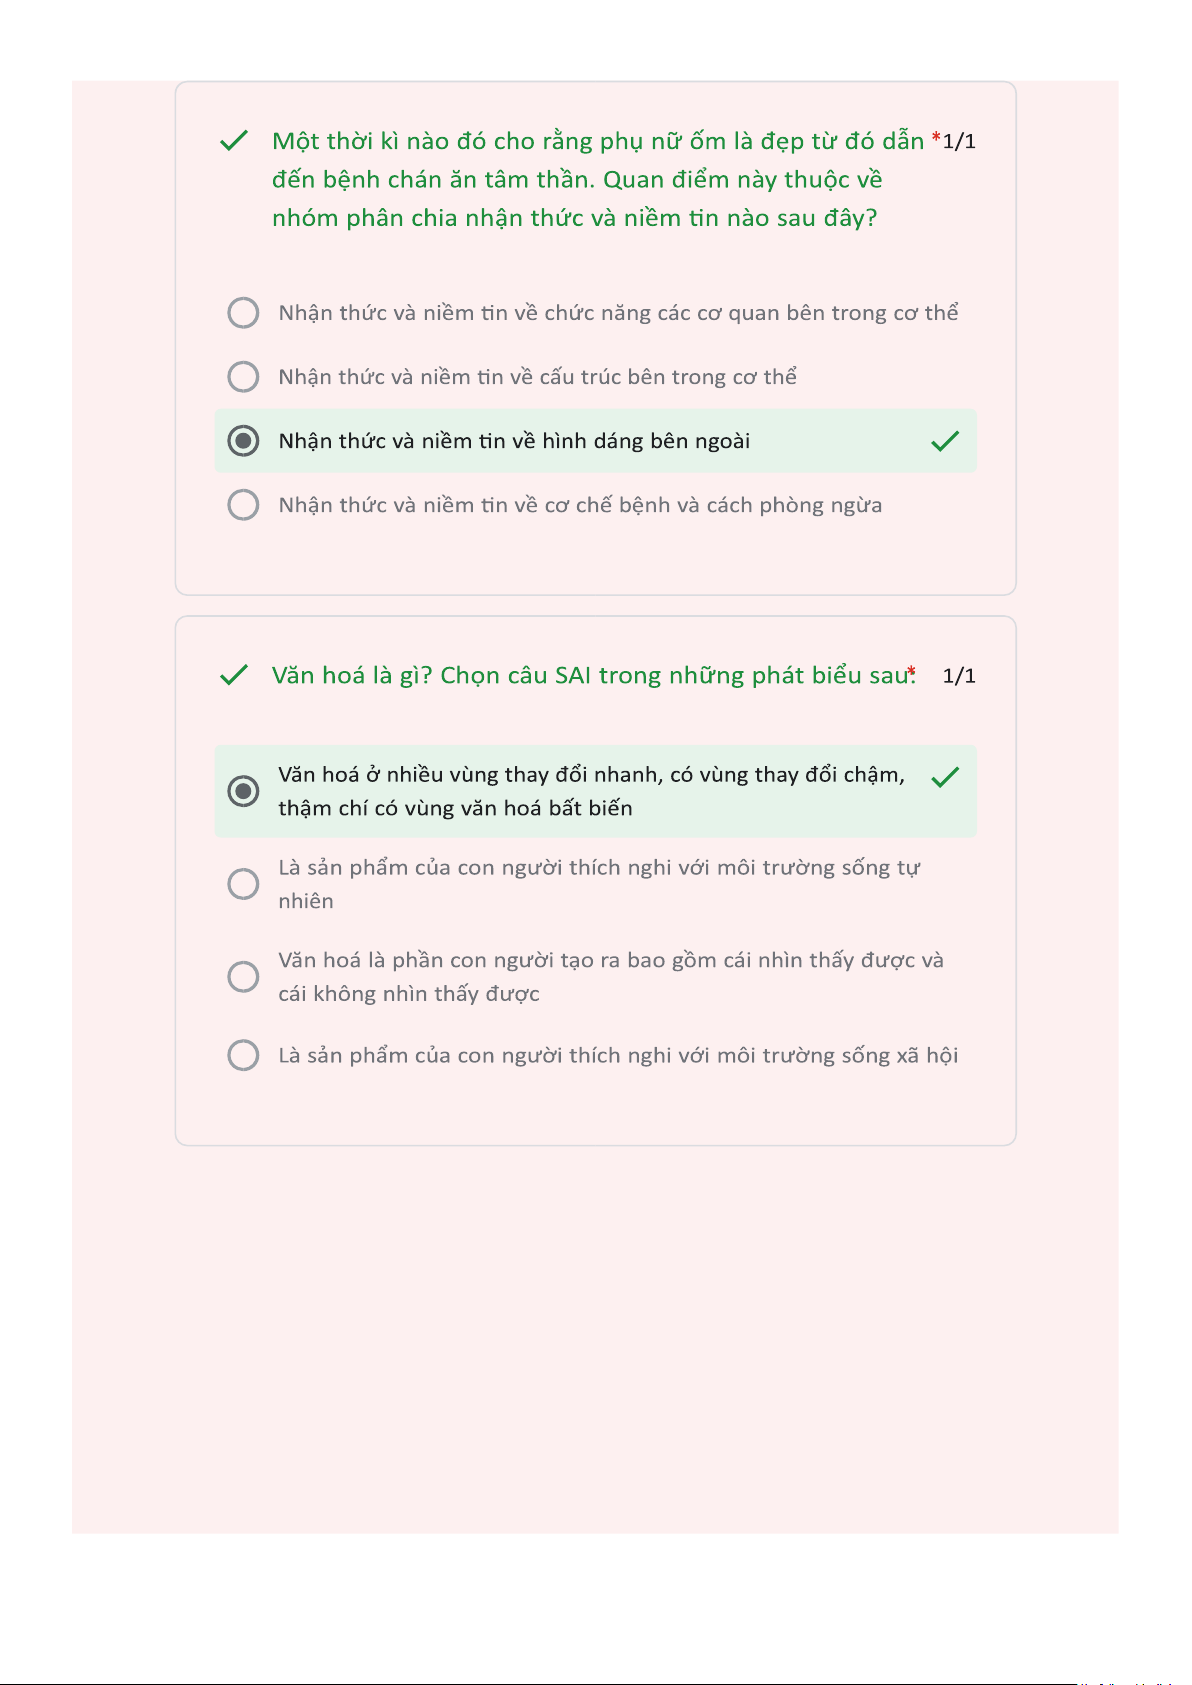Pick radio for 'môi trường sống xã hội' option
1192x1685 pixels.
(243, 1055)
